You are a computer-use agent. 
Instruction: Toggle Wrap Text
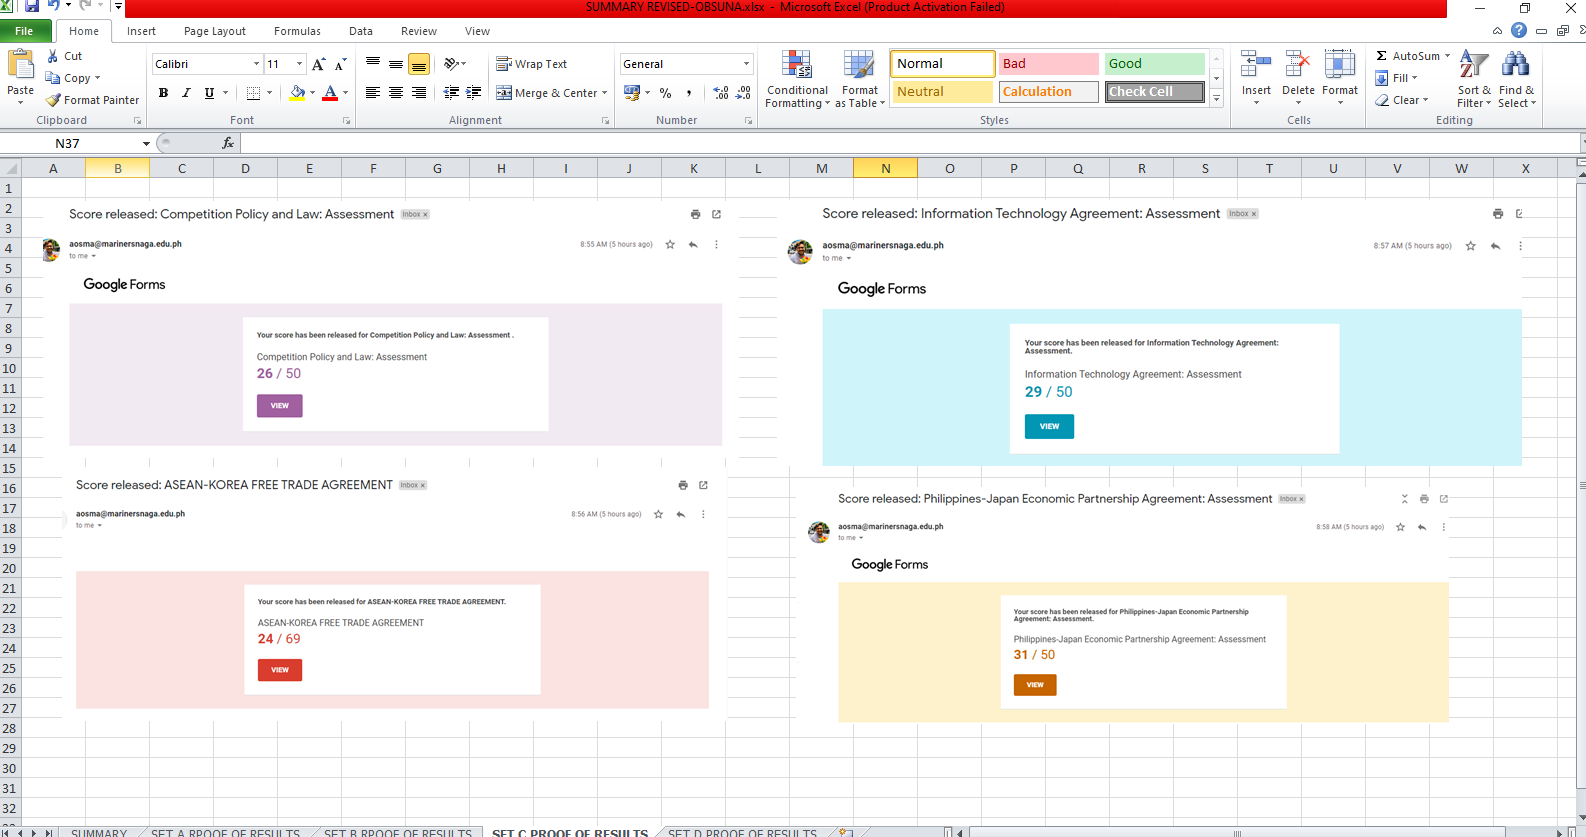pyautogui.click(x=531, y=64)
